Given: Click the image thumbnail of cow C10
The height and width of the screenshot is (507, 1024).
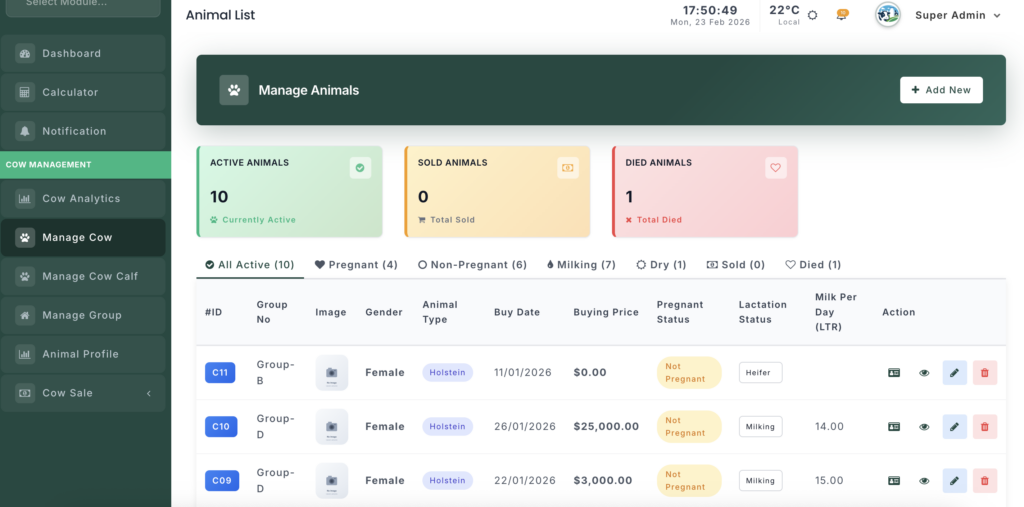Looking at the screenshot, I should pos(331,427).
